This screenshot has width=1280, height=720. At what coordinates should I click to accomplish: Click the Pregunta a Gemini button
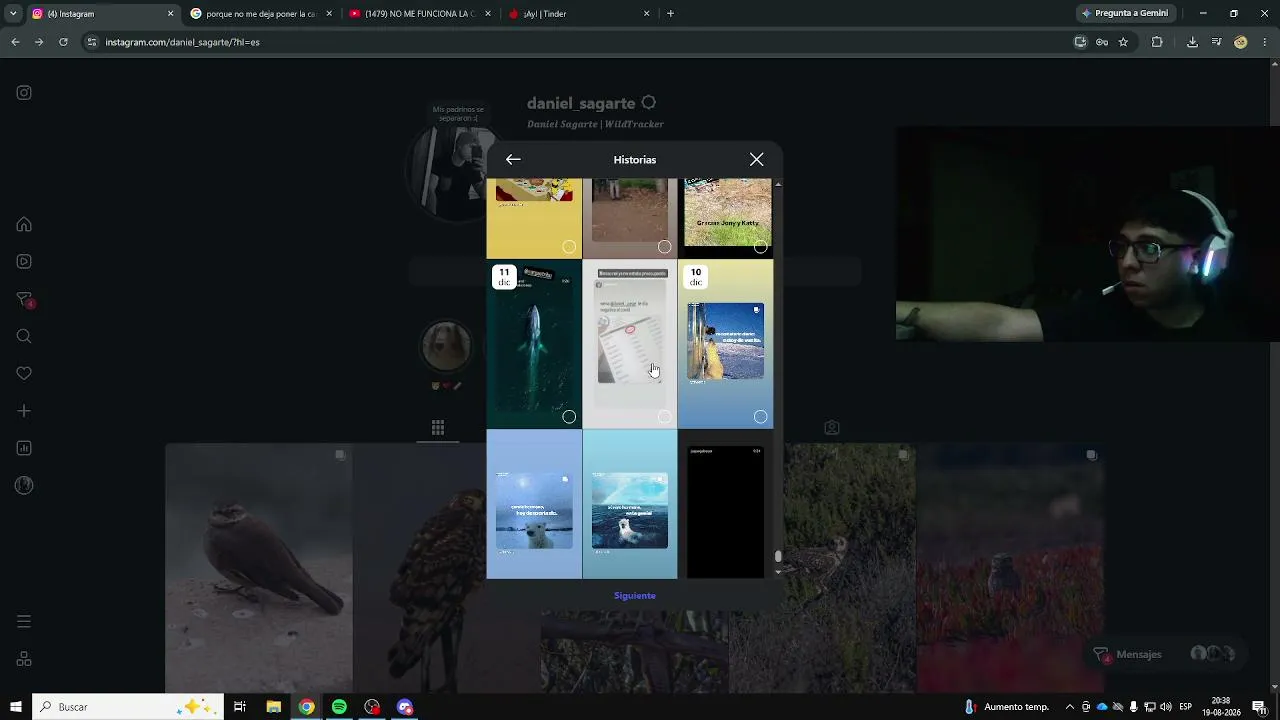pyautogui.click(x=1125, y=14)
